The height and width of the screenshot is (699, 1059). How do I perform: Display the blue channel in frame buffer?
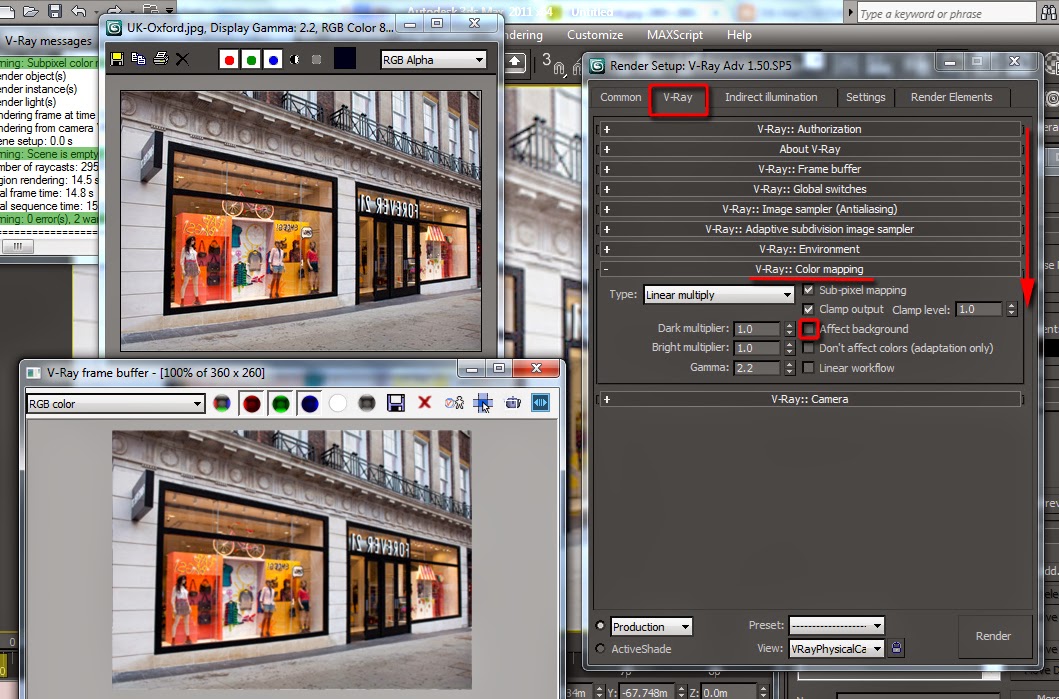(x=310, y=402)
